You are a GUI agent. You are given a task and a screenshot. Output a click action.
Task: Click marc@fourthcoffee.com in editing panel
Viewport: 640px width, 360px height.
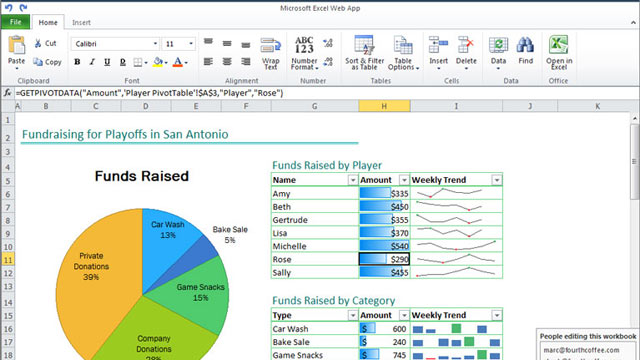tap(581, 350)
